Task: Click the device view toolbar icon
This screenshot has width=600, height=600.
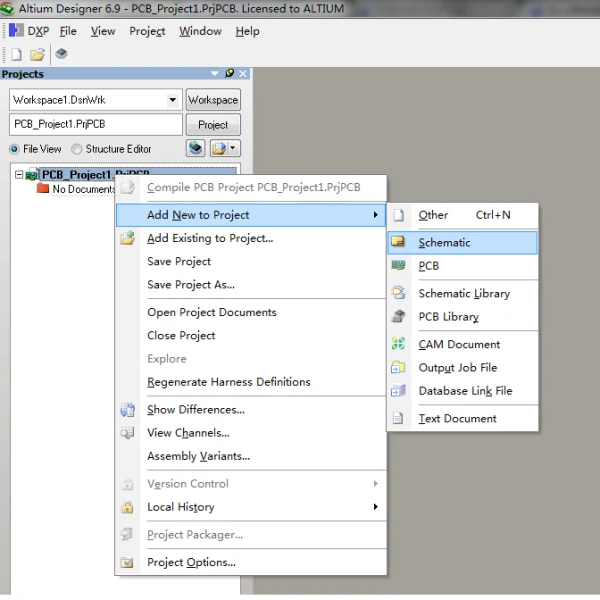Action: [x=61, y=54]
